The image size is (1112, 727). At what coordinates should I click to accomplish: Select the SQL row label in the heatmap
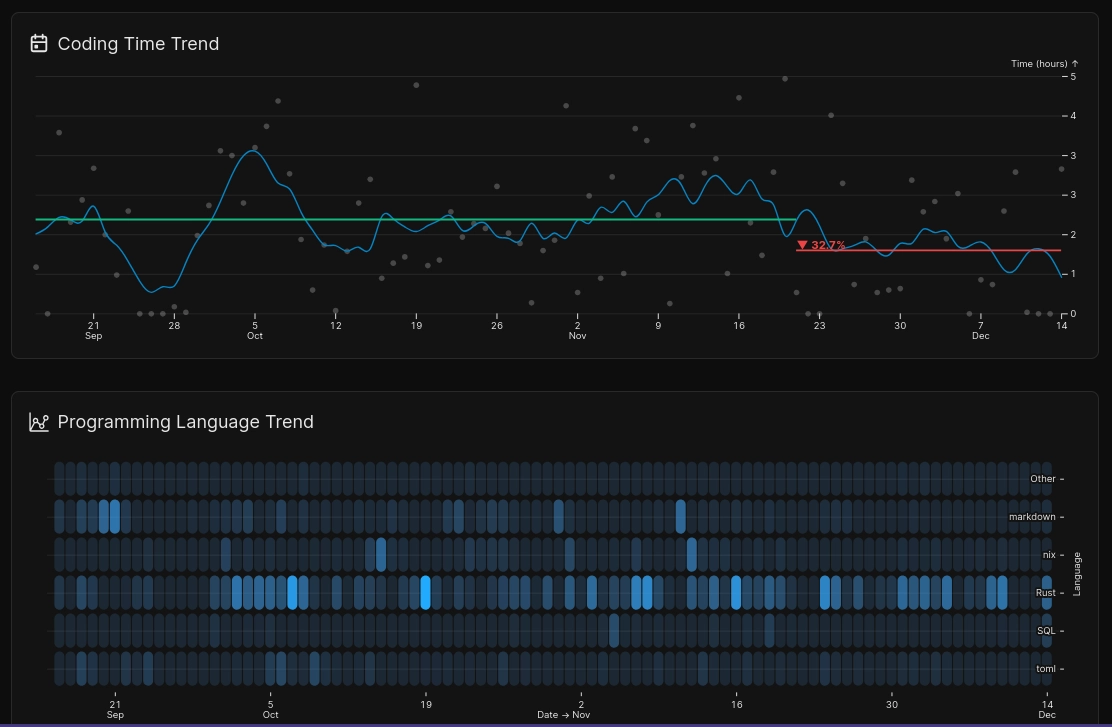[1045, 630]
